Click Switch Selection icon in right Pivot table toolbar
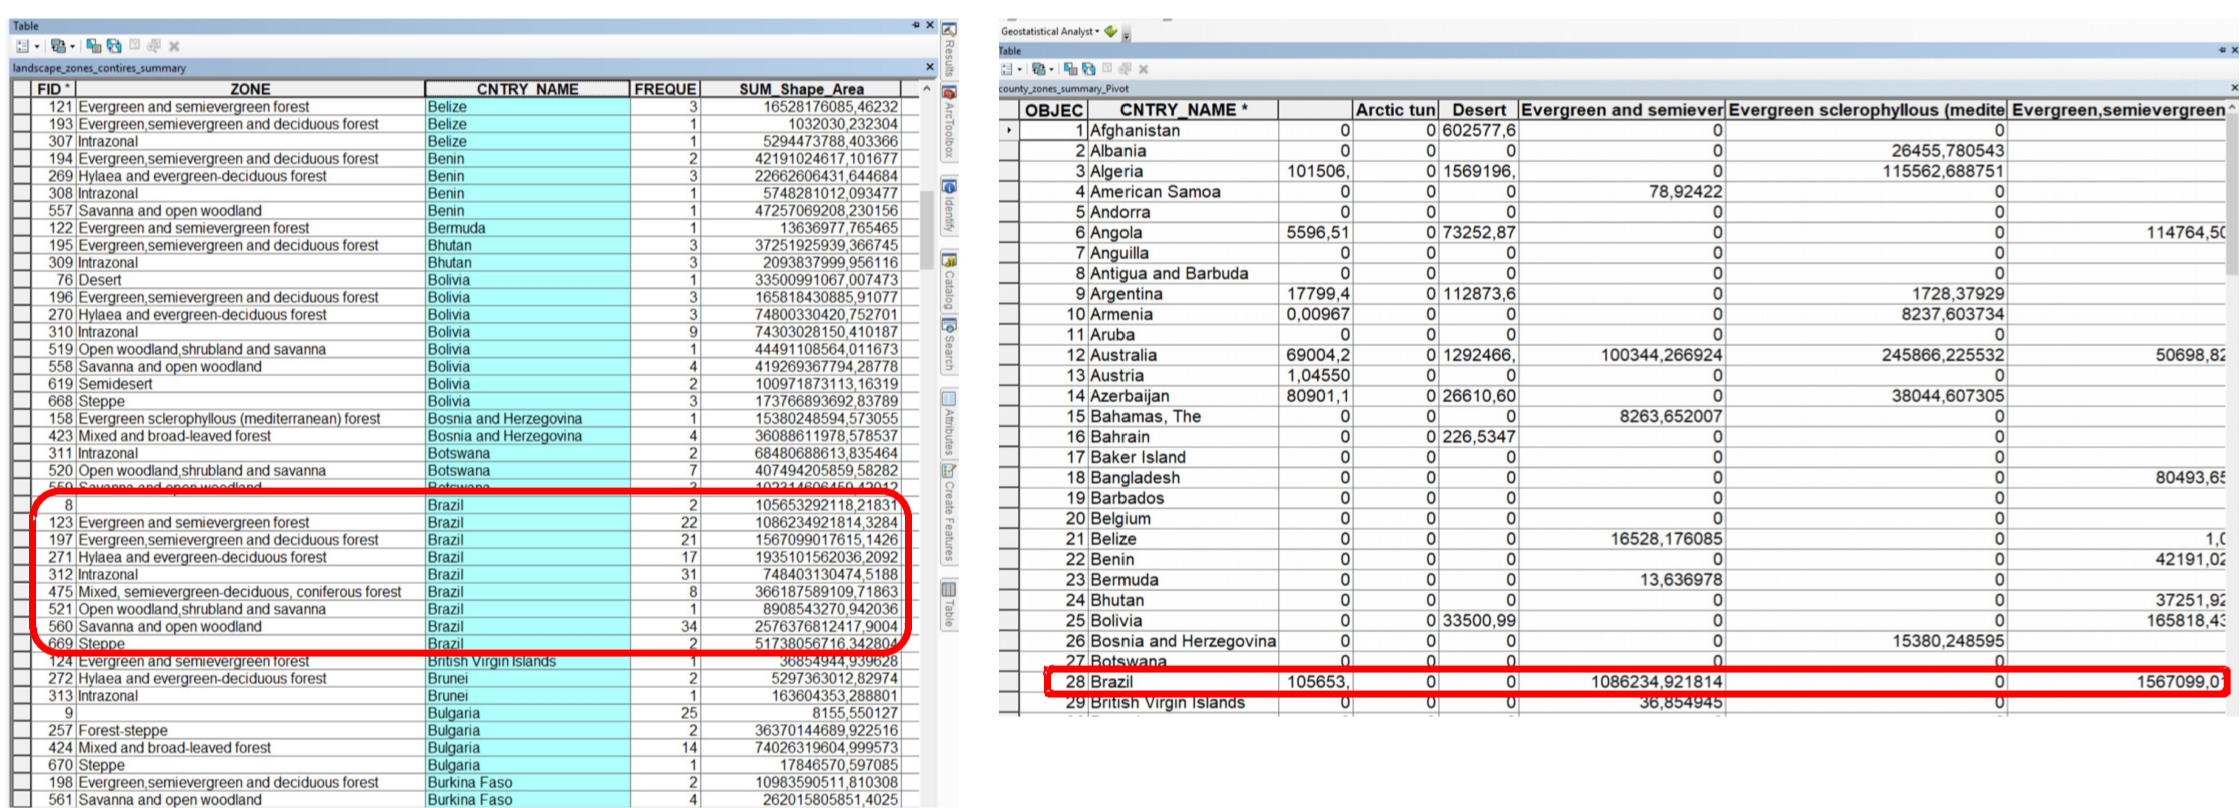Viewport: 2240px width, 808px height. (x=1088, y=69)
